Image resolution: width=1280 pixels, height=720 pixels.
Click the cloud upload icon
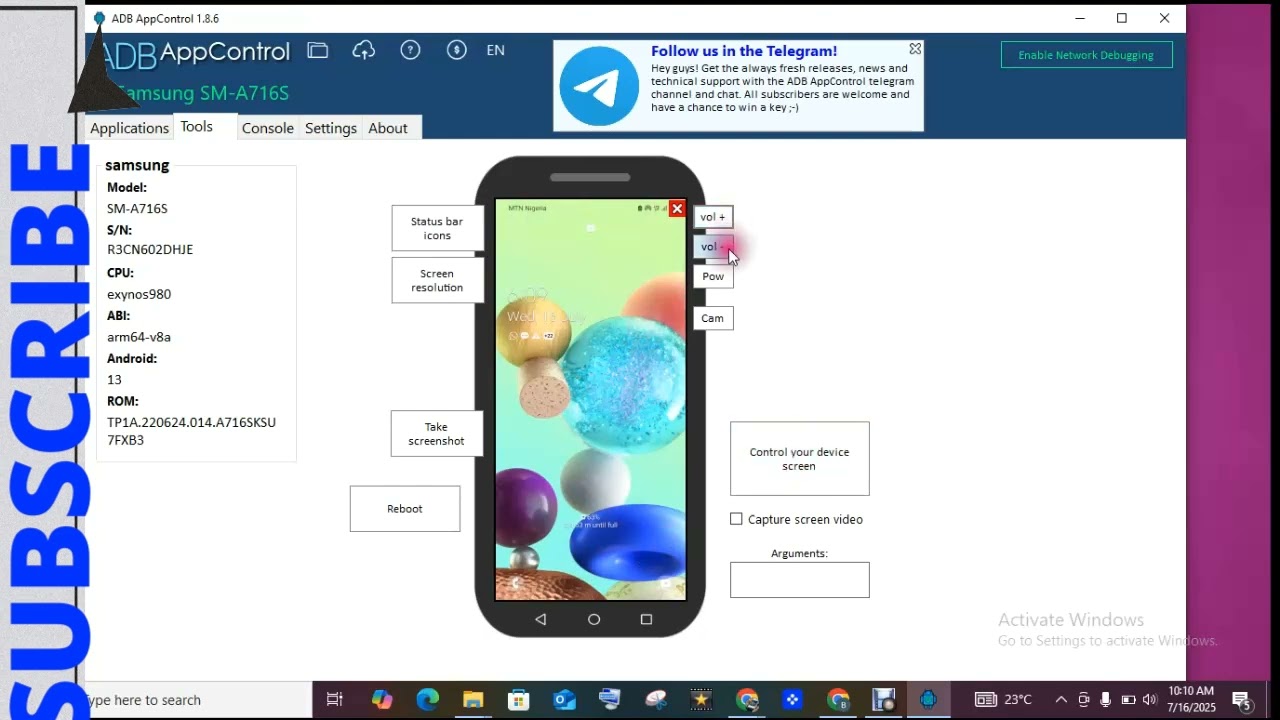coord(364,50)
